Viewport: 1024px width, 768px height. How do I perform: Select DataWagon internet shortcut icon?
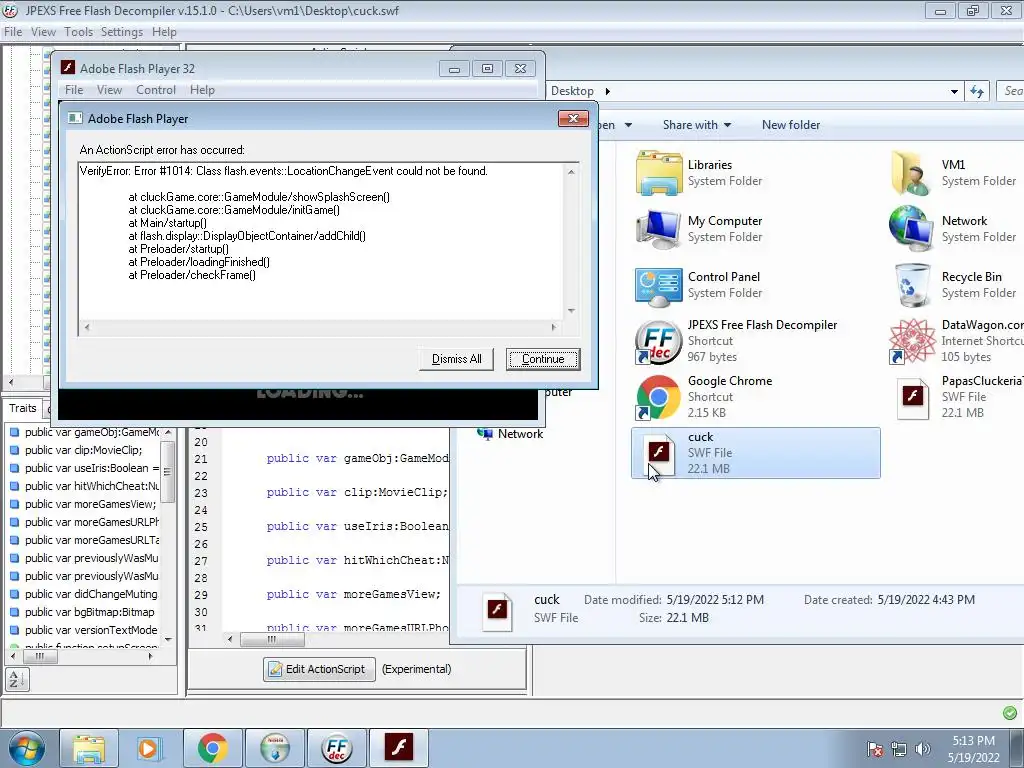click(x=912, y=341)
